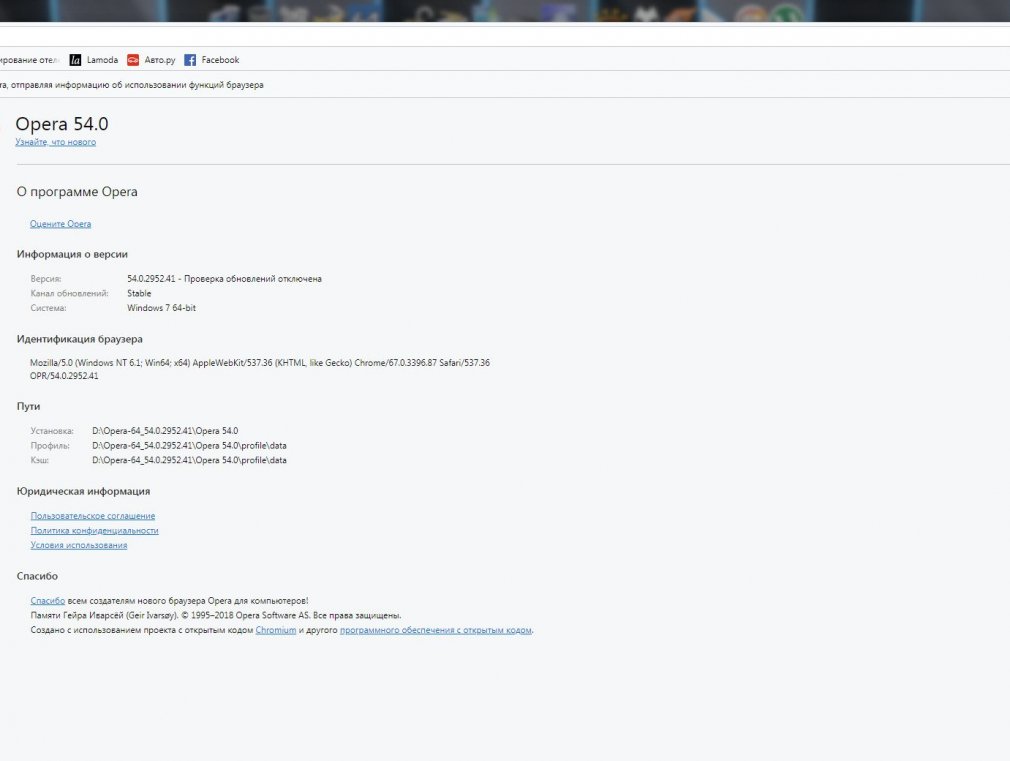Open the Авто.ру bookmark
This screenshot has width=1010, height=761.
click(x=151, y=60)
